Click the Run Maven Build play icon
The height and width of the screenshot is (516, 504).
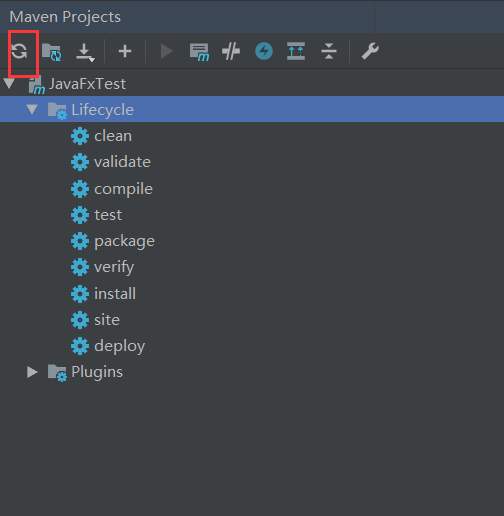(166, 51)
